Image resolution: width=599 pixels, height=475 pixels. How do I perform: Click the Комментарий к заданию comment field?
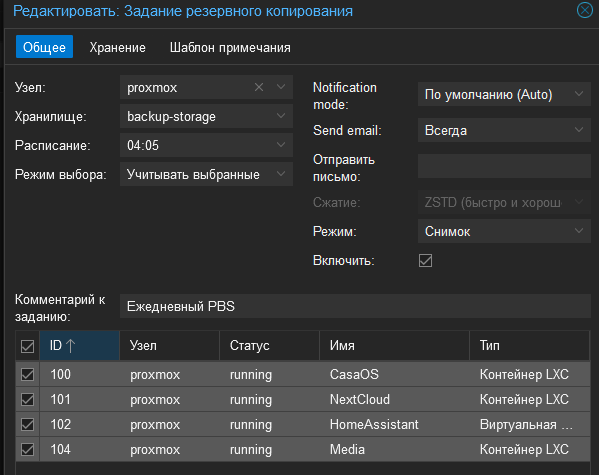click(355, 306)
